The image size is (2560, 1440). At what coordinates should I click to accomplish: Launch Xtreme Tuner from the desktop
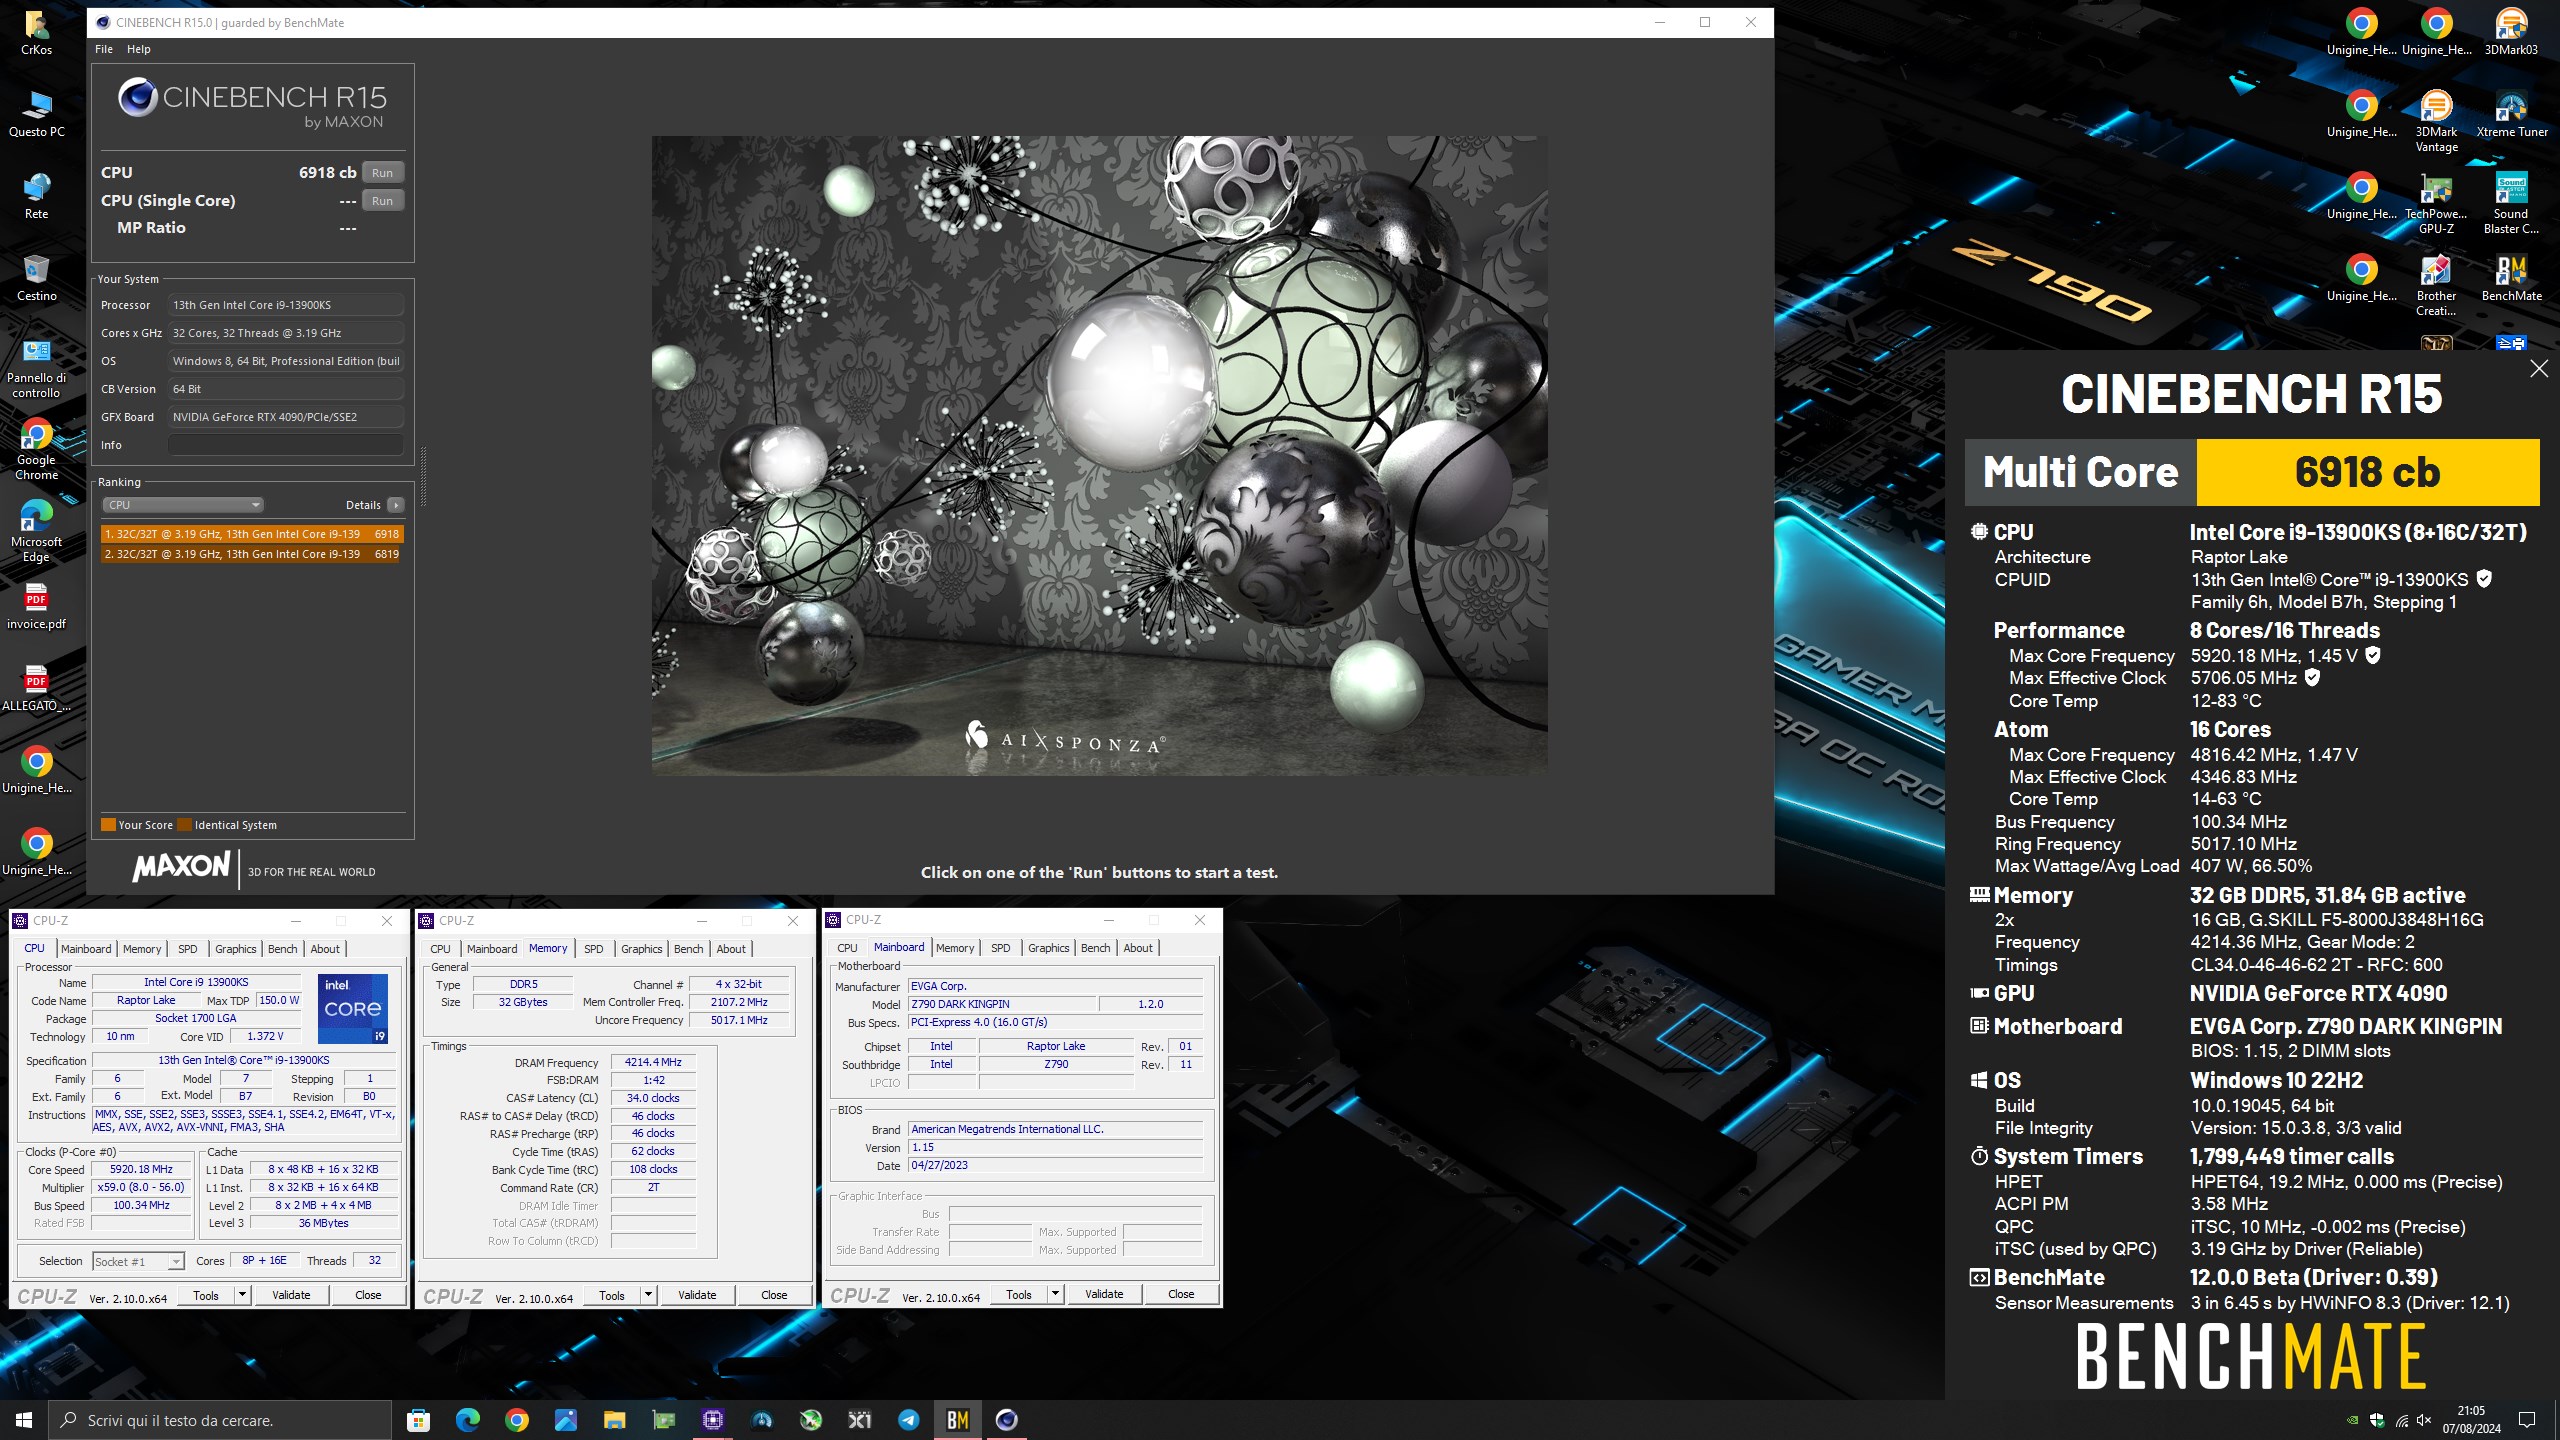(x=2511, y=113)
